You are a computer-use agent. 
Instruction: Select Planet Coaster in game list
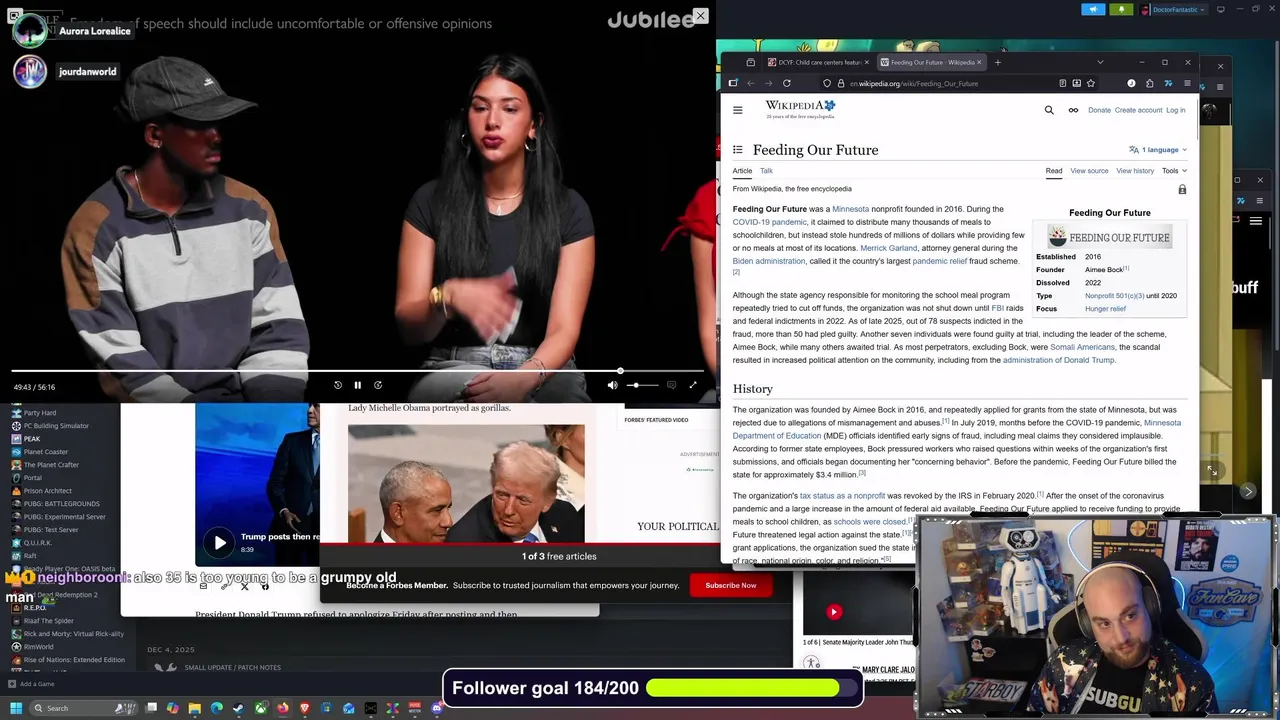tap(45, 452)
